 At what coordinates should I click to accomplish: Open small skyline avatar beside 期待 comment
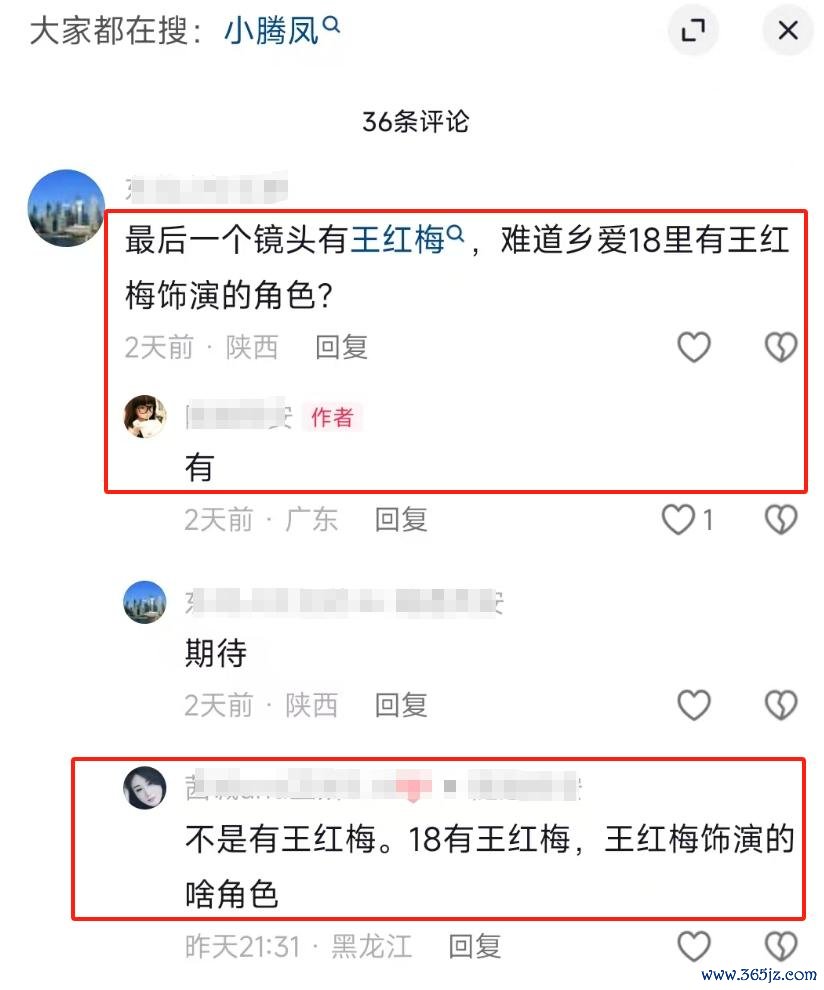(145, 602)
